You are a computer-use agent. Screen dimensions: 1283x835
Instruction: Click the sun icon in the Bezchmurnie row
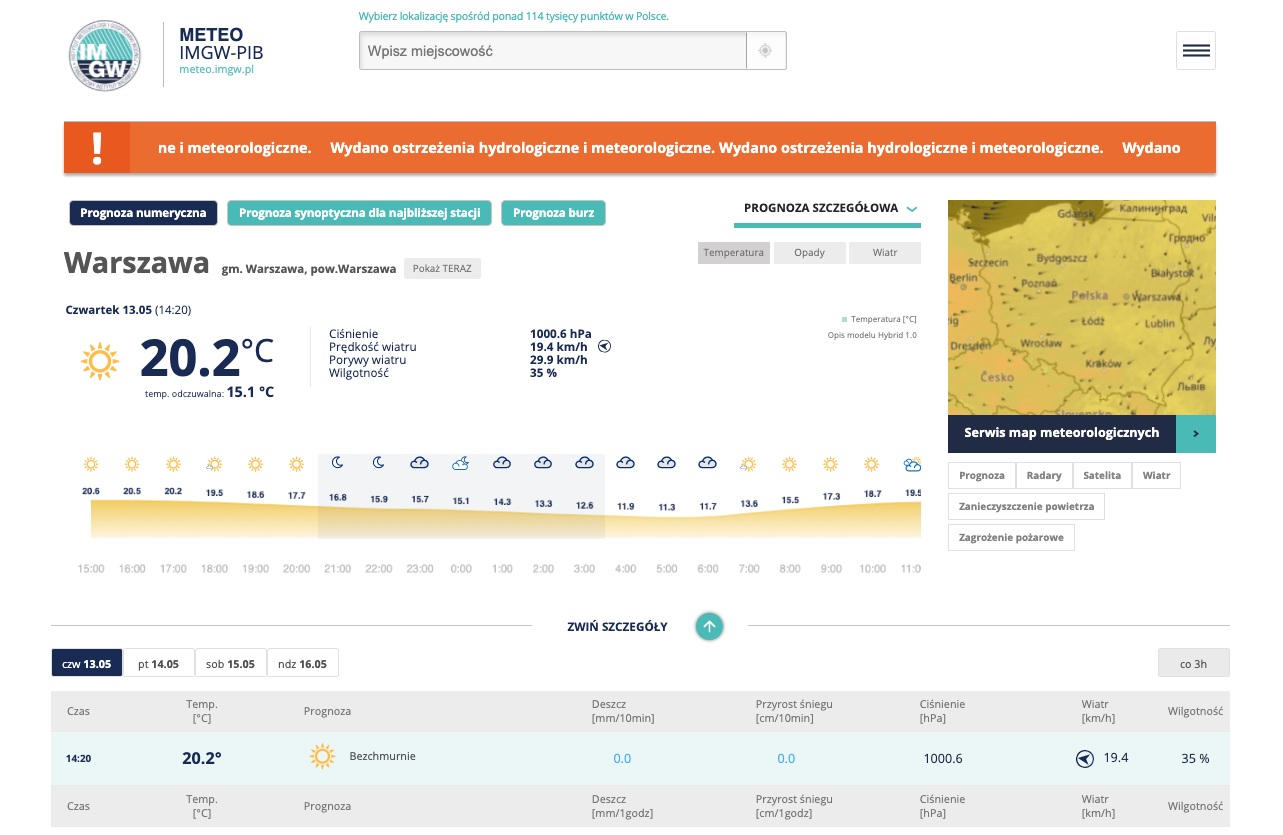[x=322, y=757]
